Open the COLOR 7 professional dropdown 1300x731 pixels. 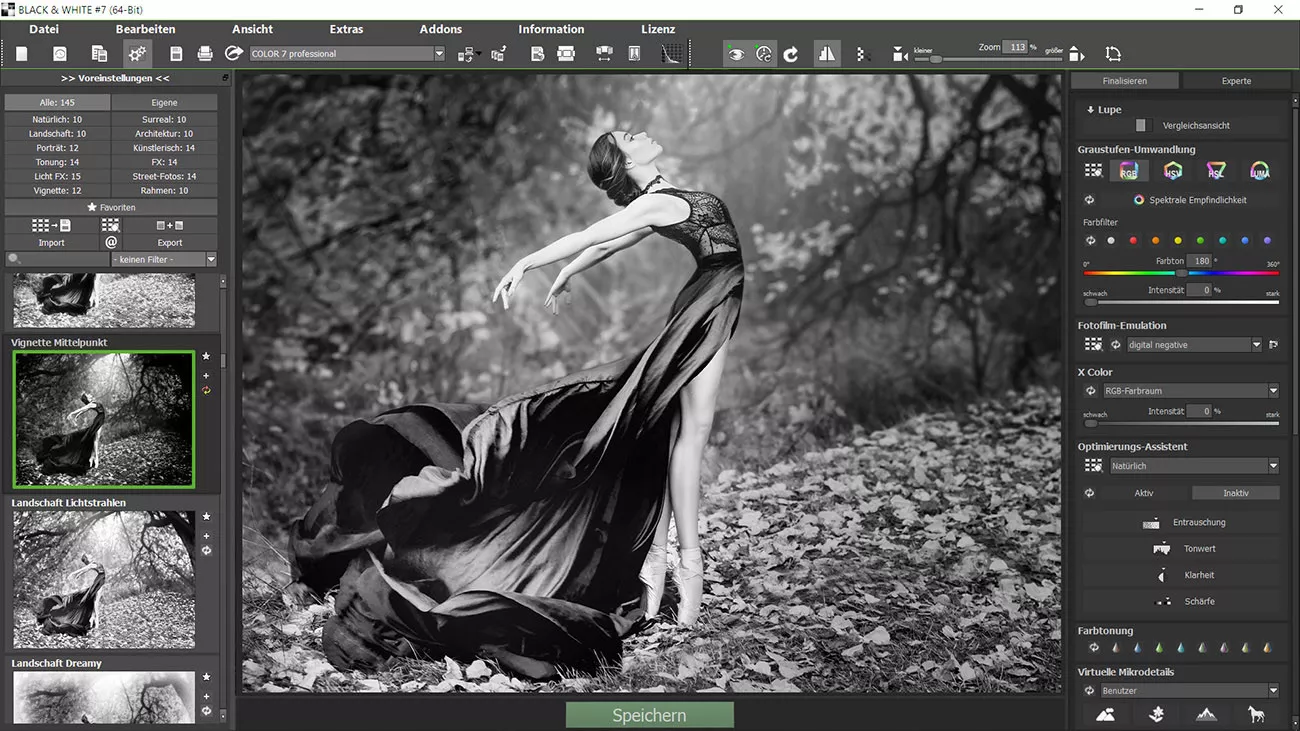[x=347, y=54]
